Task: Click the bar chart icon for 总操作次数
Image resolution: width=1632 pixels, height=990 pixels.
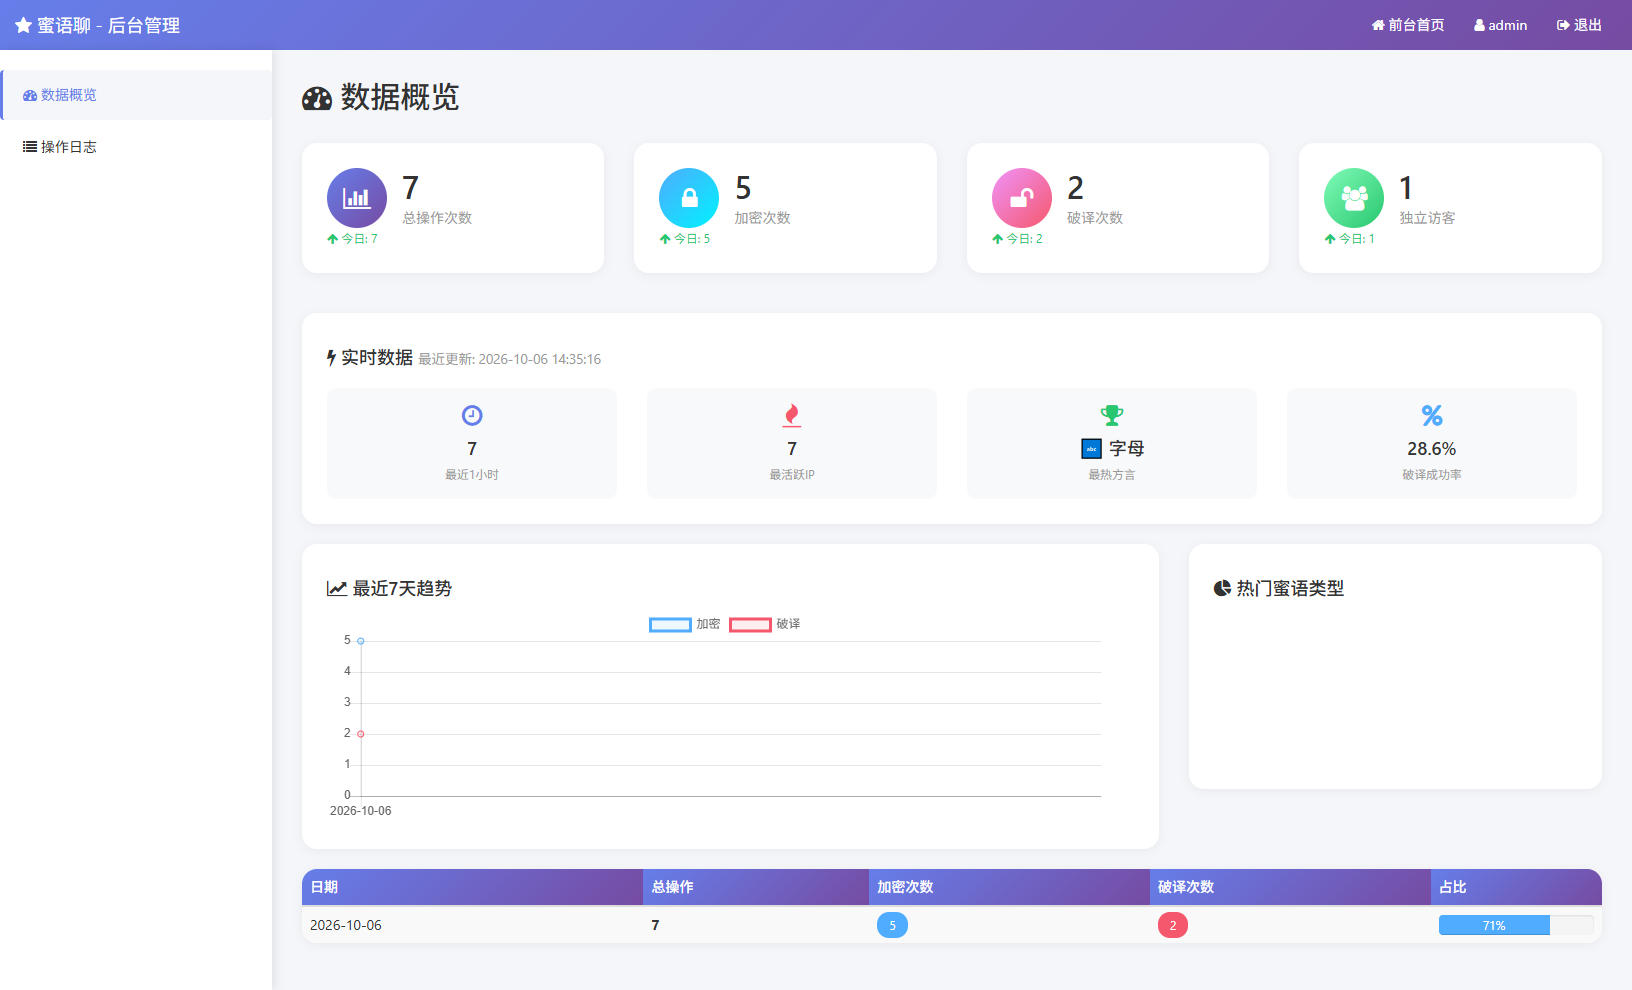Action: pos(357,198)
